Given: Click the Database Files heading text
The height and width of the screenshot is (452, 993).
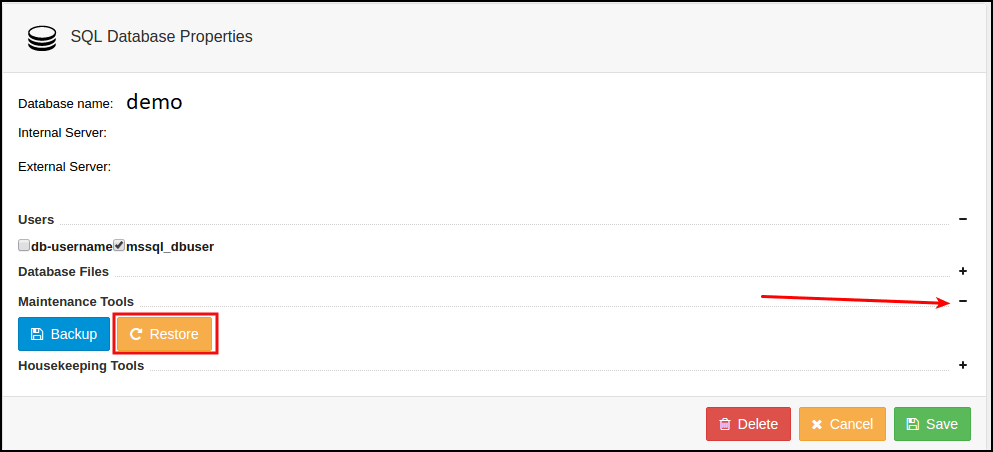Looking at the screenshot, I should 63,271.
